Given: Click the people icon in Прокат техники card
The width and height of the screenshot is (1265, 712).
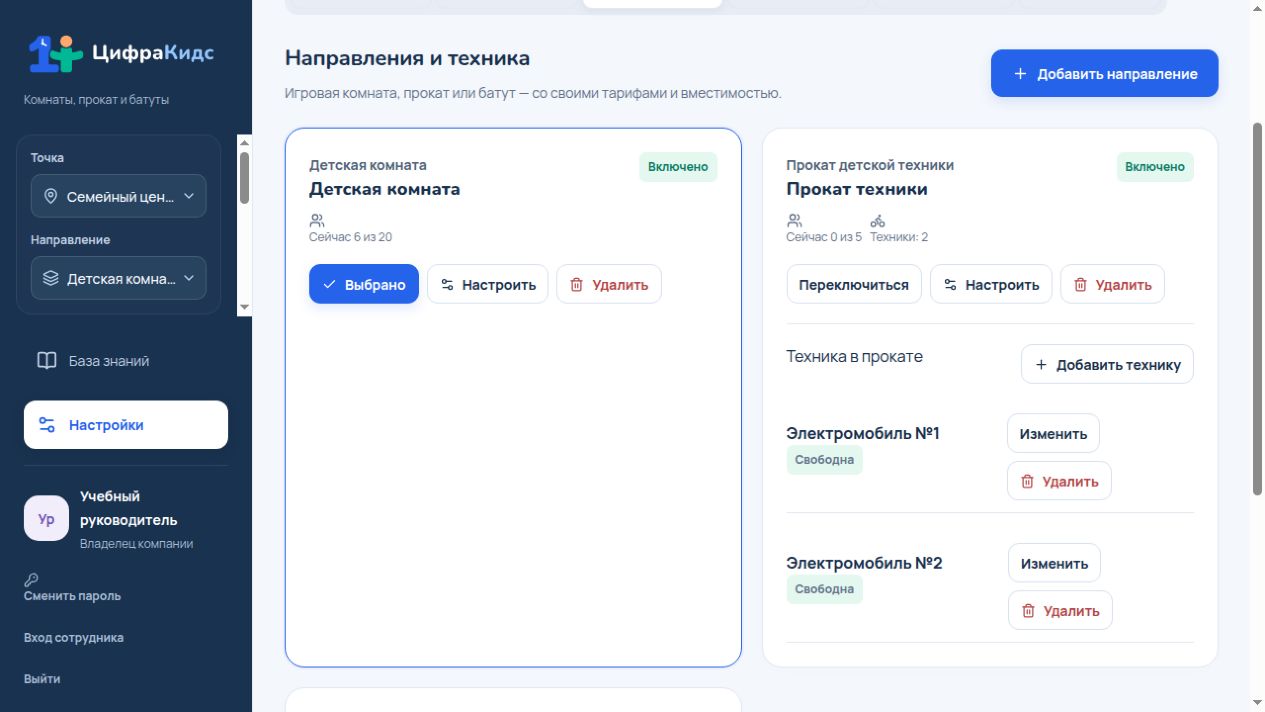Looking at the screenshot, I should coord(795,221).
